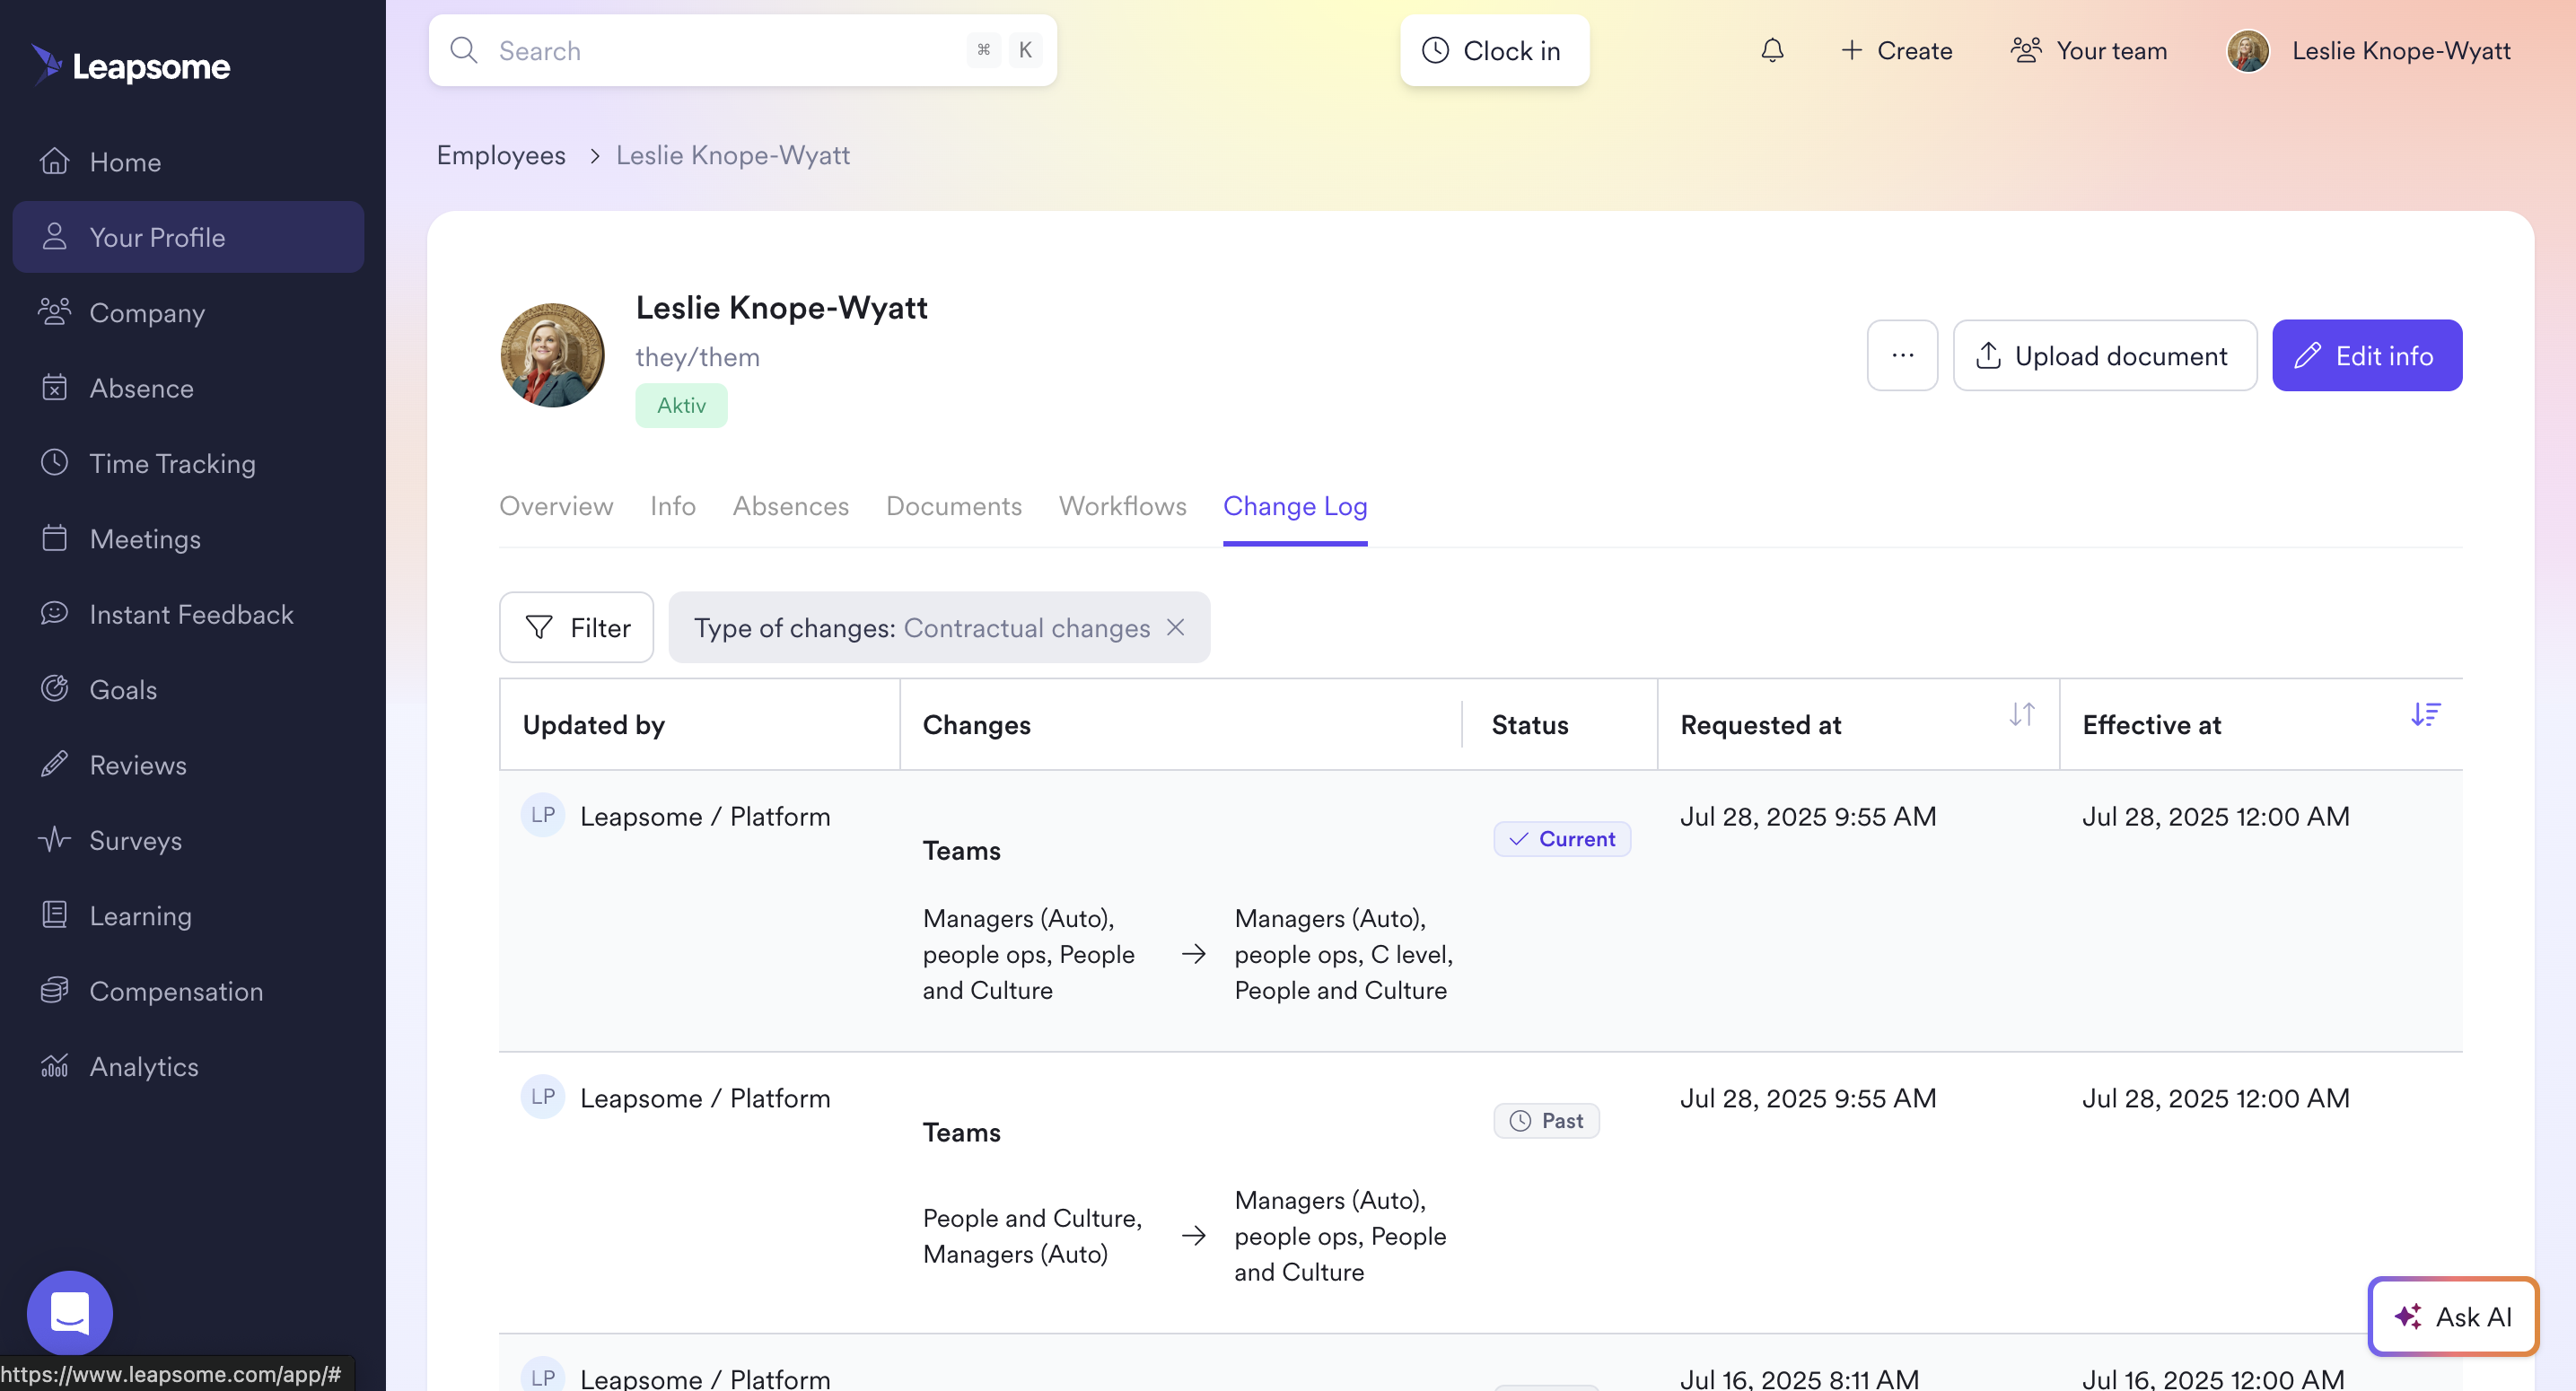Switch to the Documents tab

click(953, 506)
